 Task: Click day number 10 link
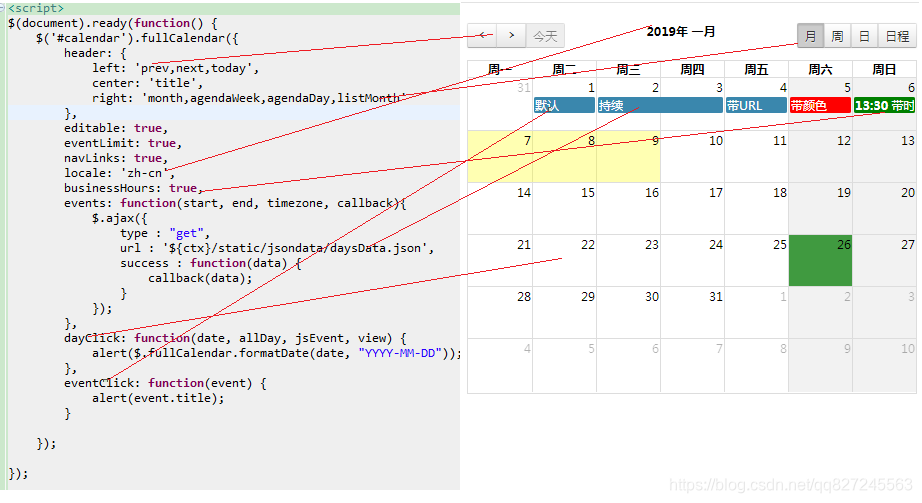pyautogui.click(x=716, y=141)
